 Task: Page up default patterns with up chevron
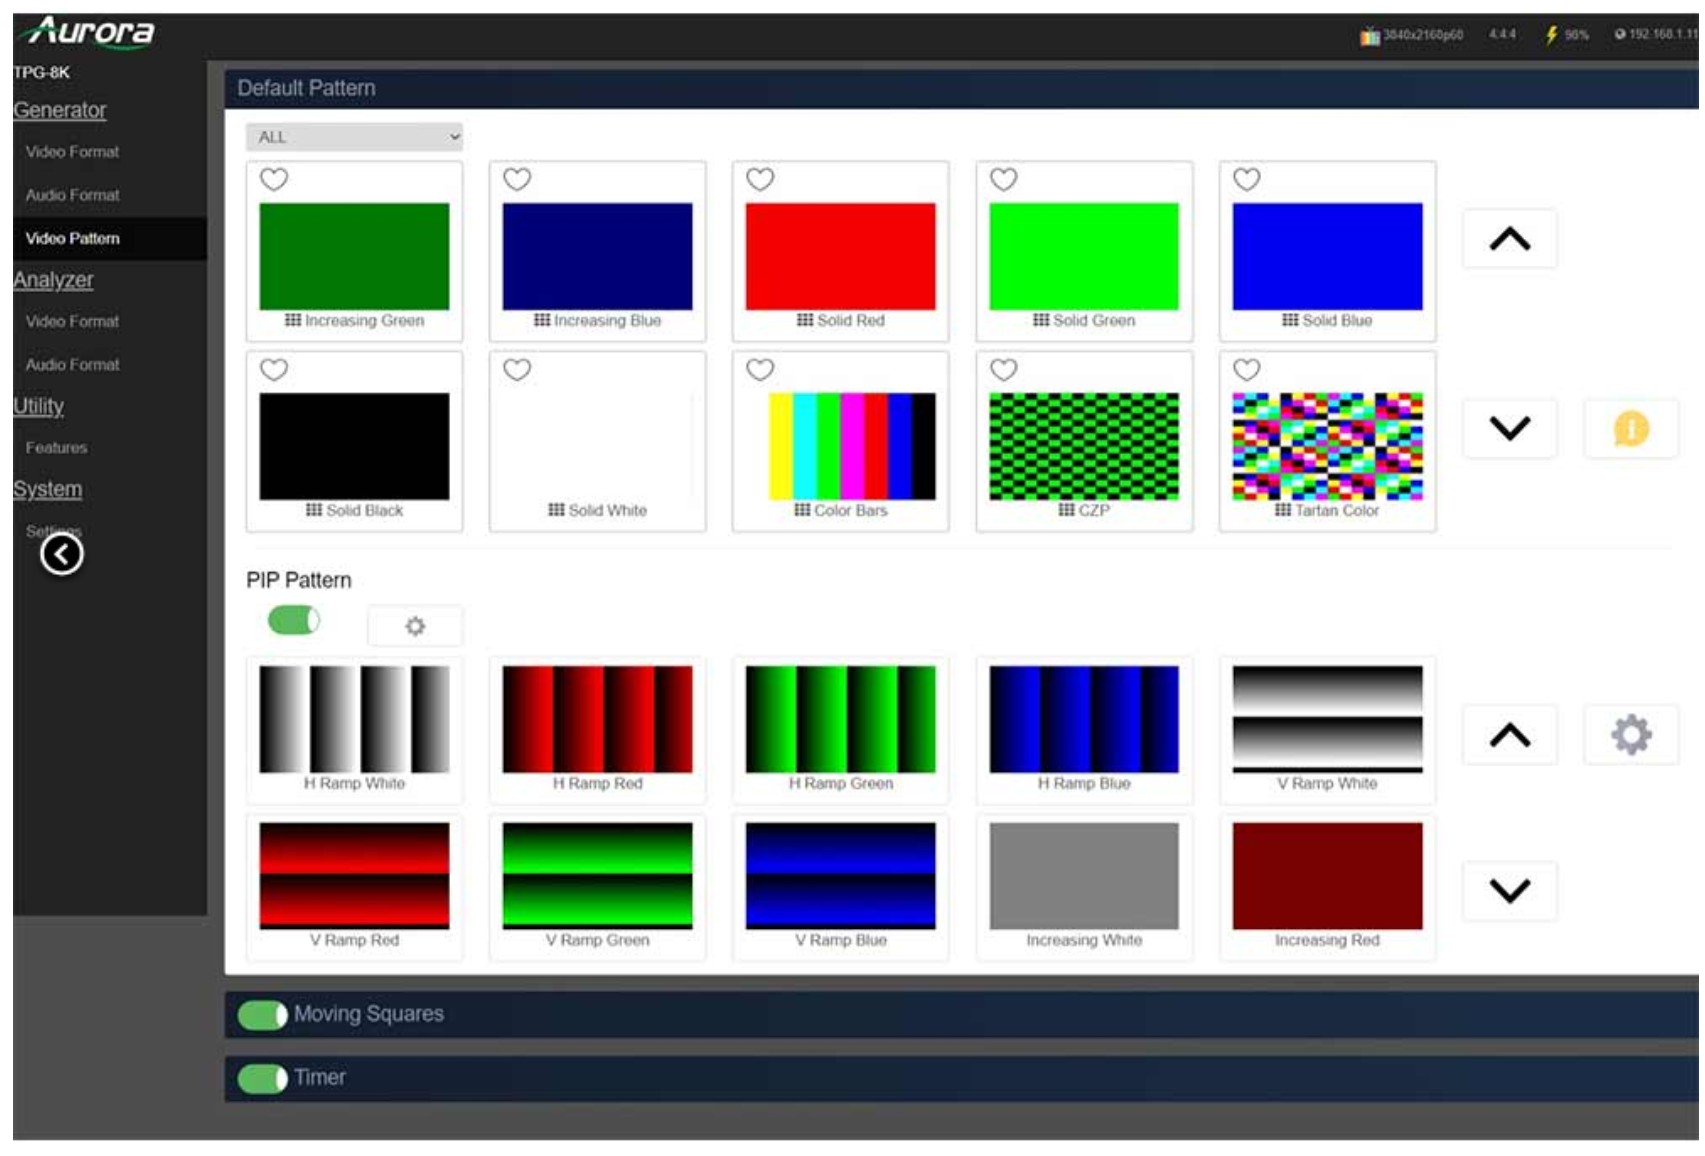[1510, 239]
